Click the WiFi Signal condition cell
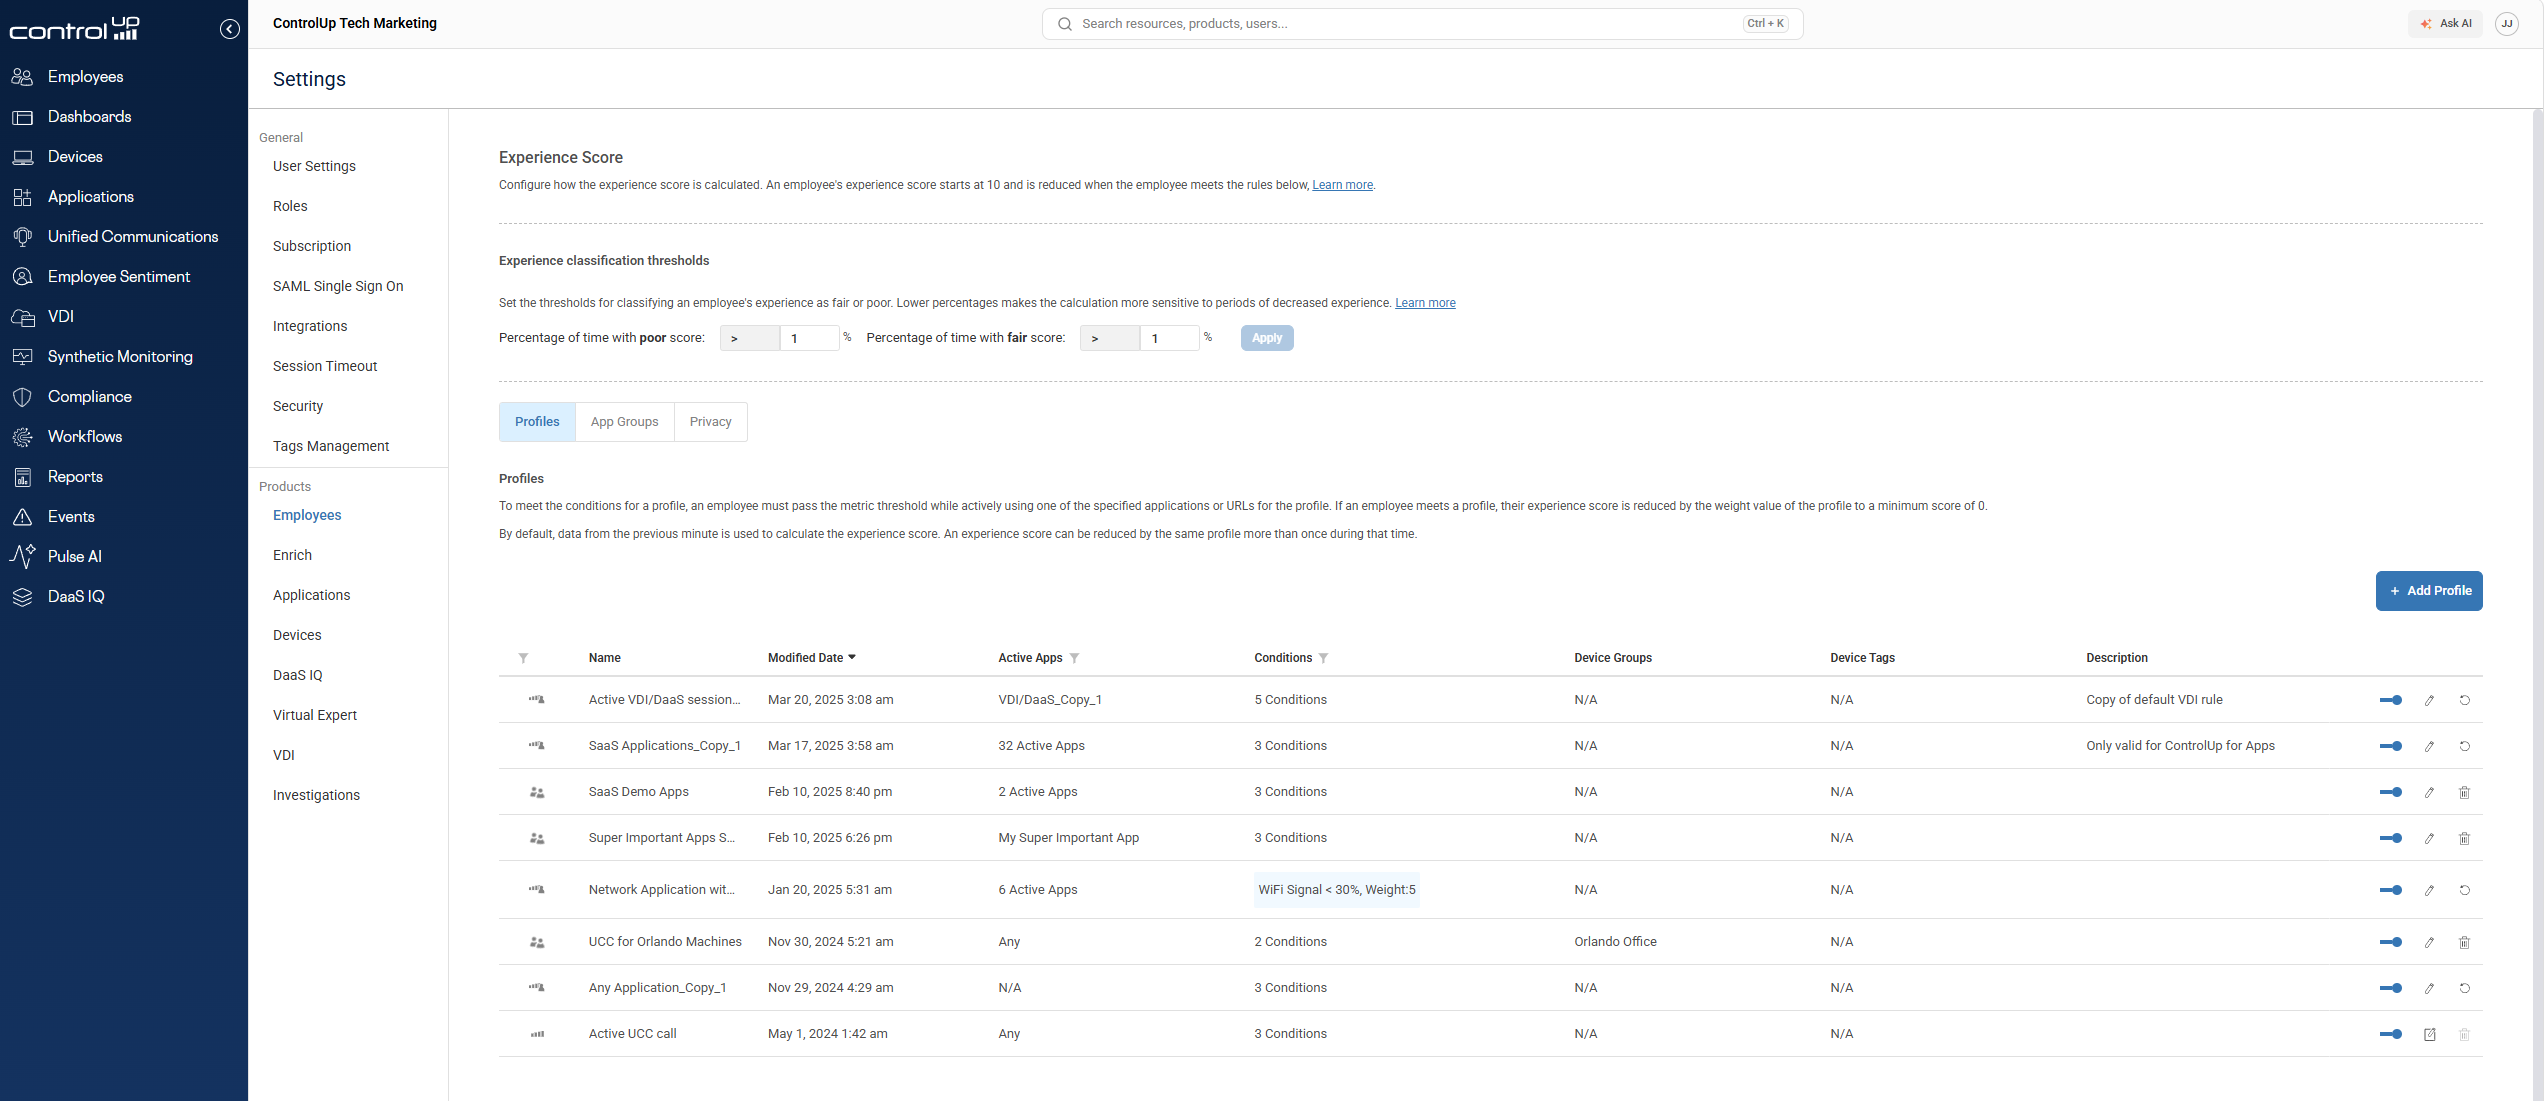Screen dimensions: 2545x1101 [x=1337, y=890]
